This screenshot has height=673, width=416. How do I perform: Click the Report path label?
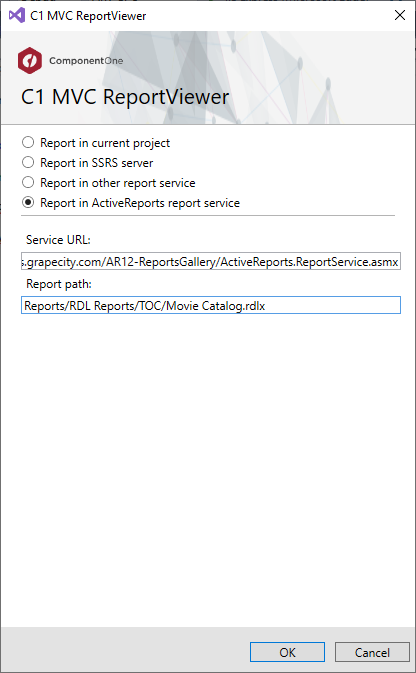[x=59, y=284]
